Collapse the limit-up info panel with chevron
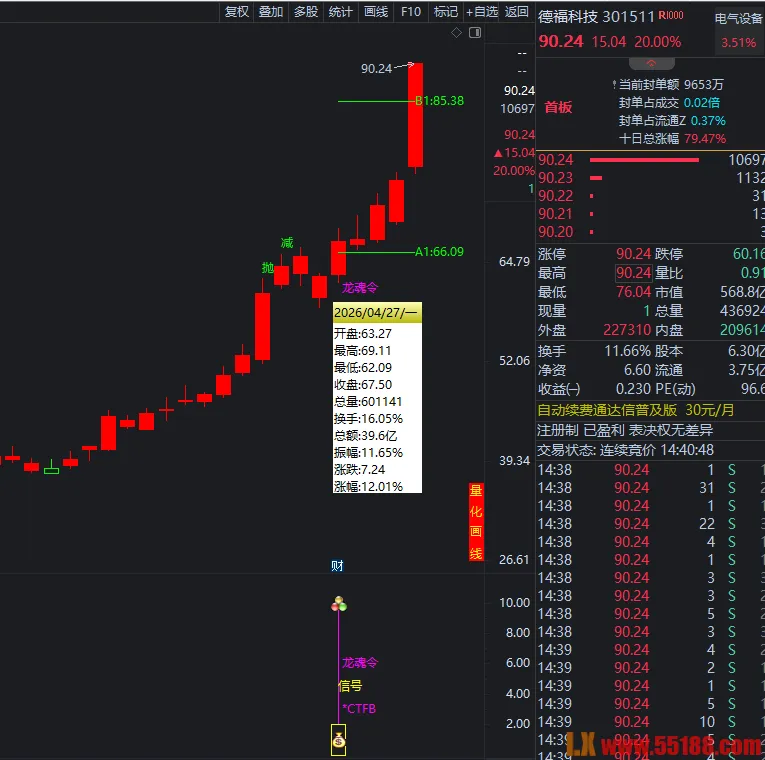Screen dimensions: 765x760 point(651,63)
